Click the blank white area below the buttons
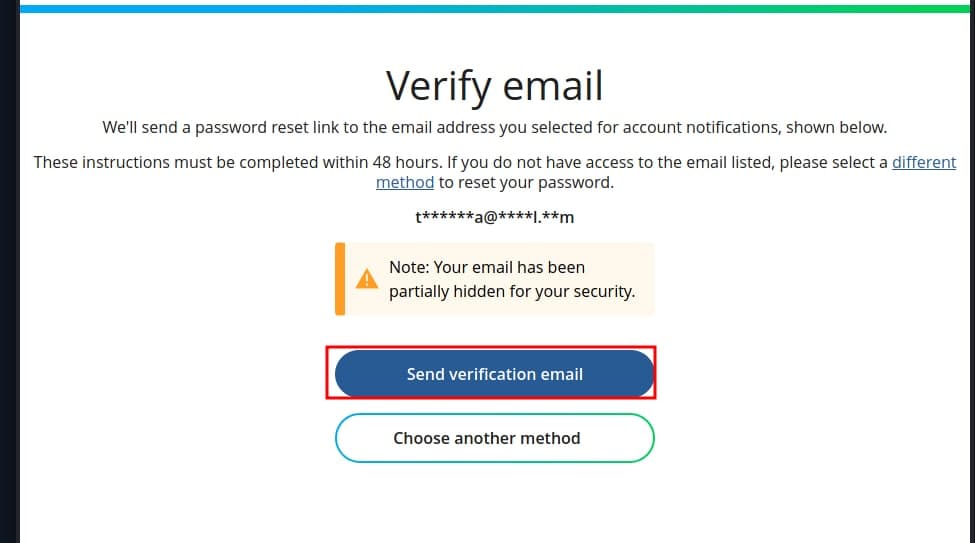Image resolution: width=975 pixels, height=543 pixels. click(x=494, y=505)
